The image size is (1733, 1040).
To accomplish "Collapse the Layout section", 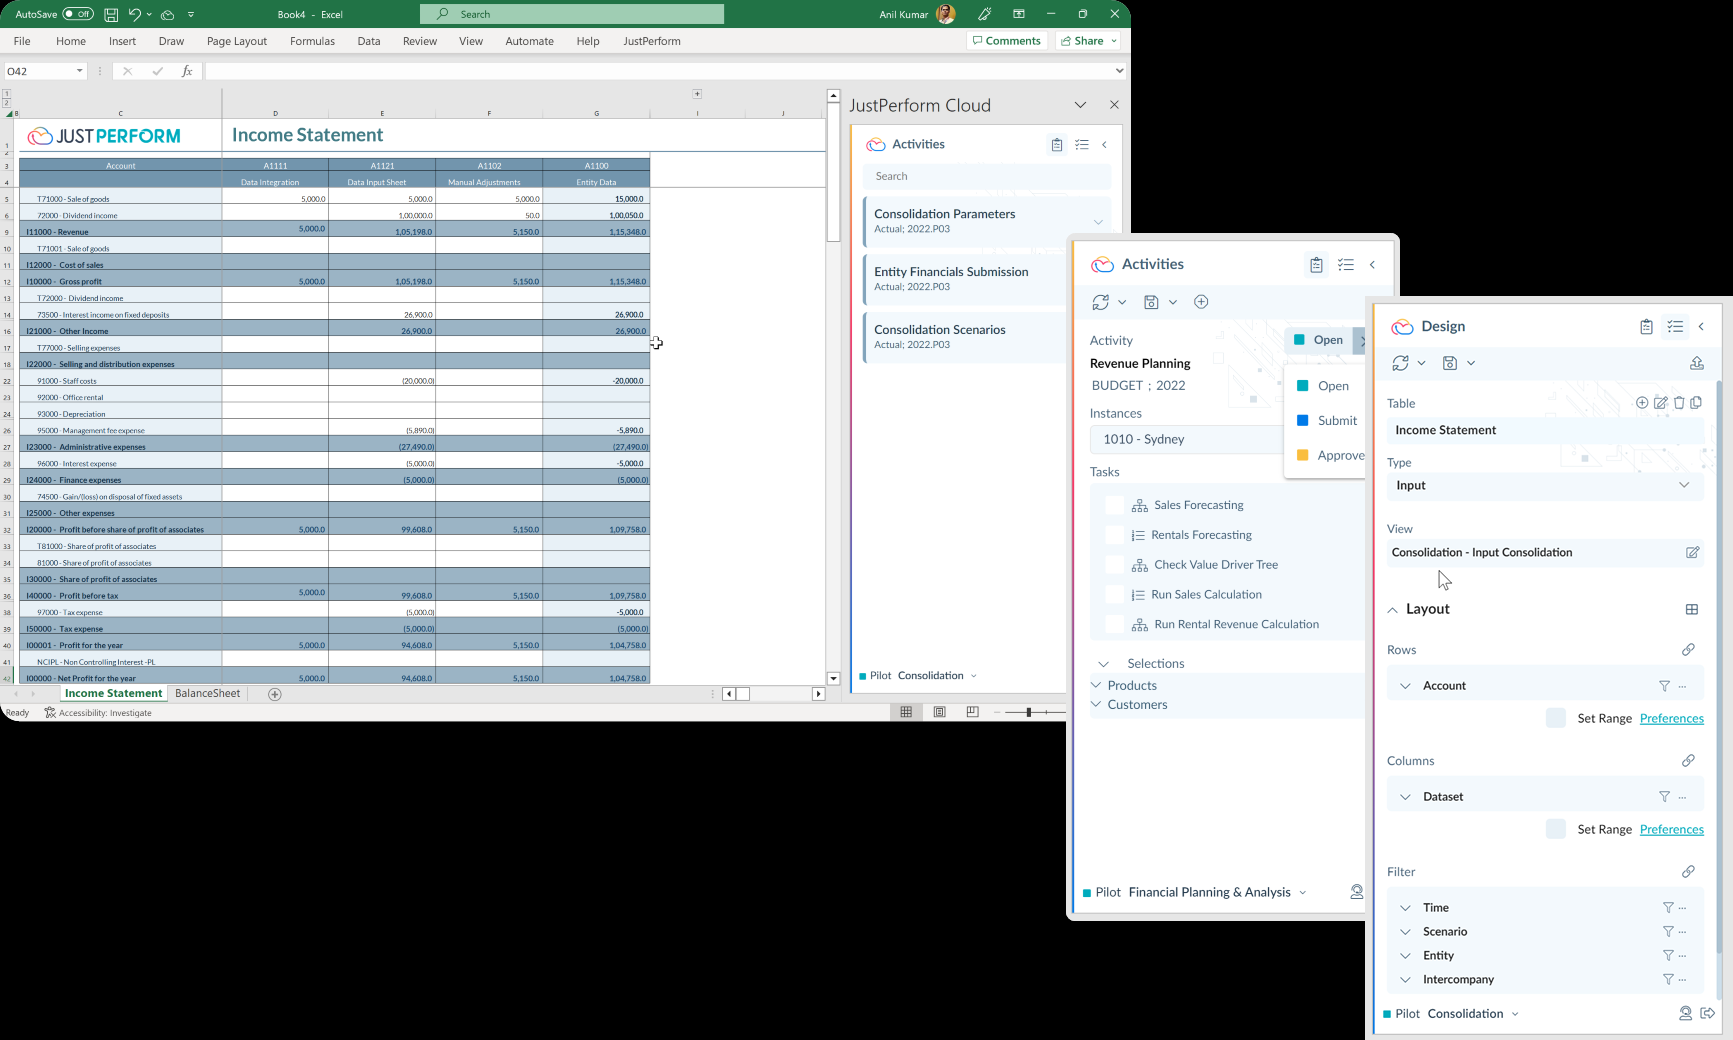I will [x=1392, y=609].
